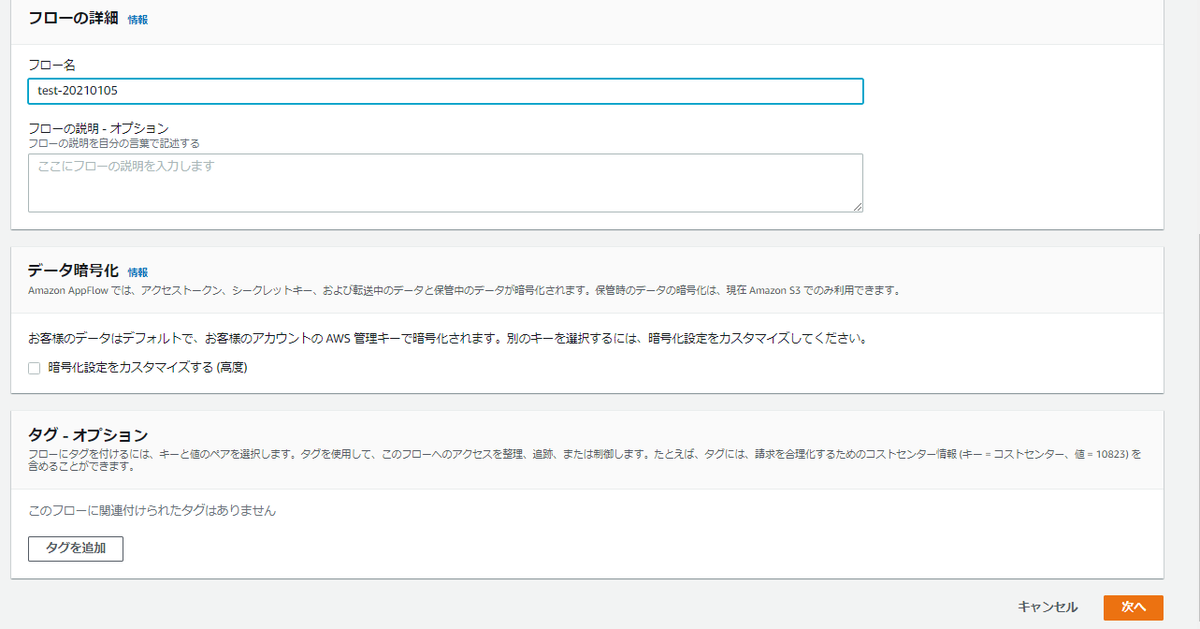Click the textarea resize grip at its corner
Viewport: 1200px width, 629px height.
[x=858, y=206]
